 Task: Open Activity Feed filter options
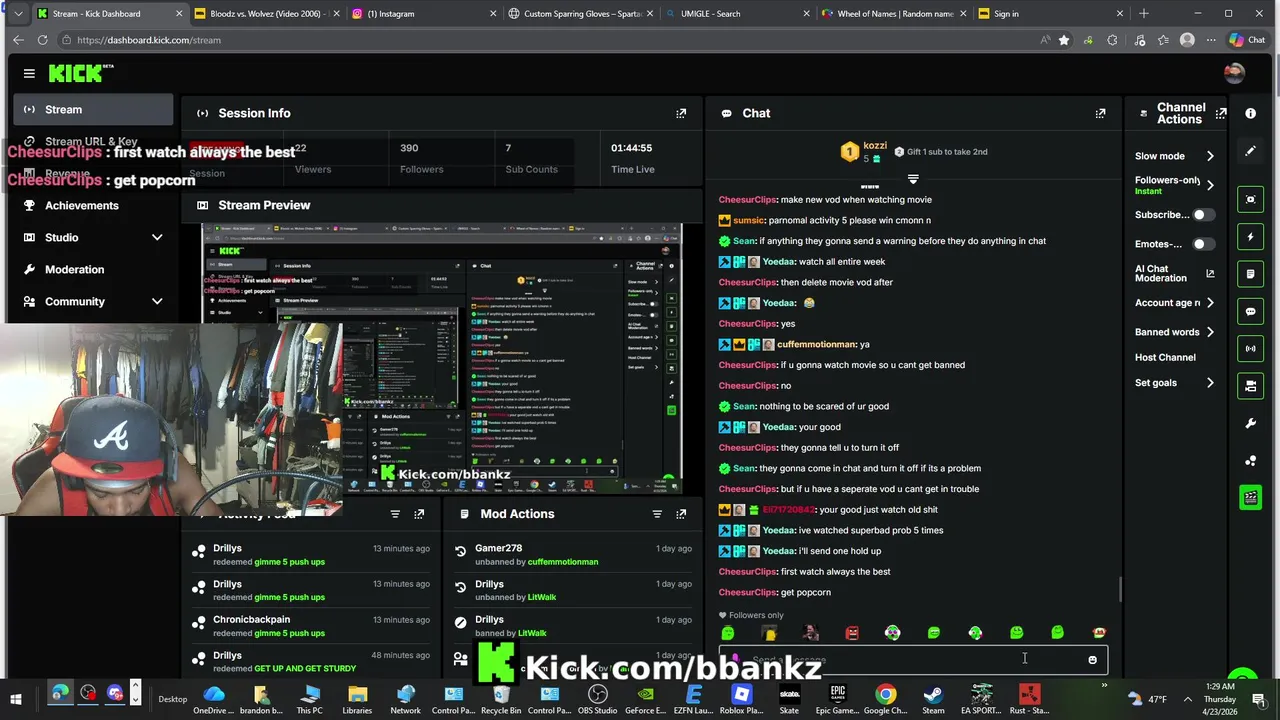click(x=395, y=514)
